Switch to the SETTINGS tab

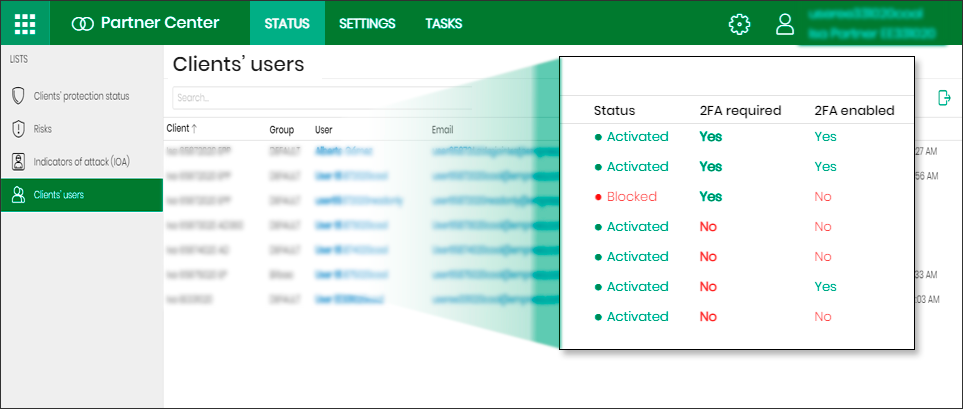(x=367, y=24)
